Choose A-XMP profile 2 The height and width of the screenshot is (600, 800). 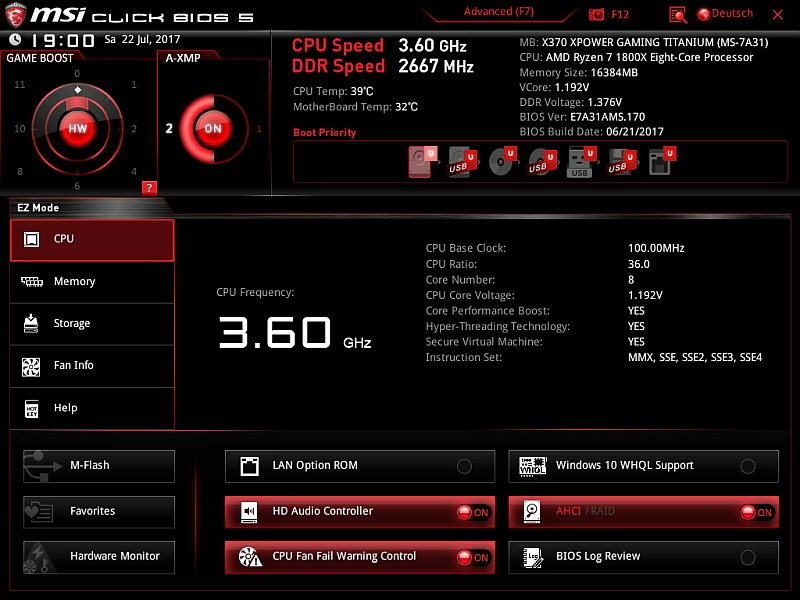pyautogui.click(x=169, y=129)
